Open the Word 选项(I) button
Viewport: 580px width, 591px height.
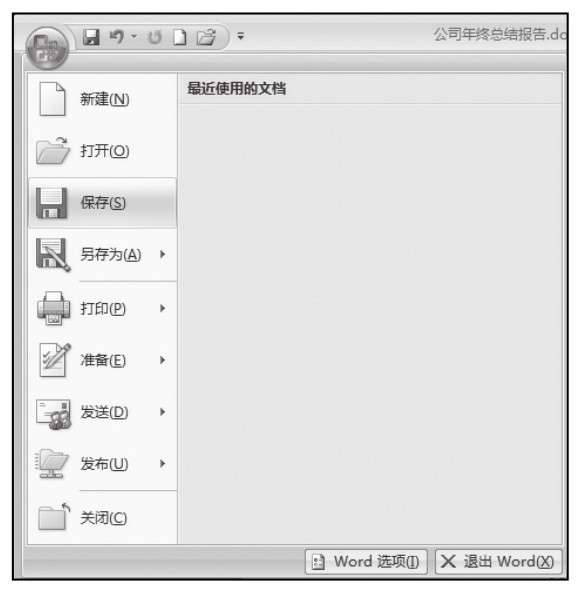[x=366, y=562]
